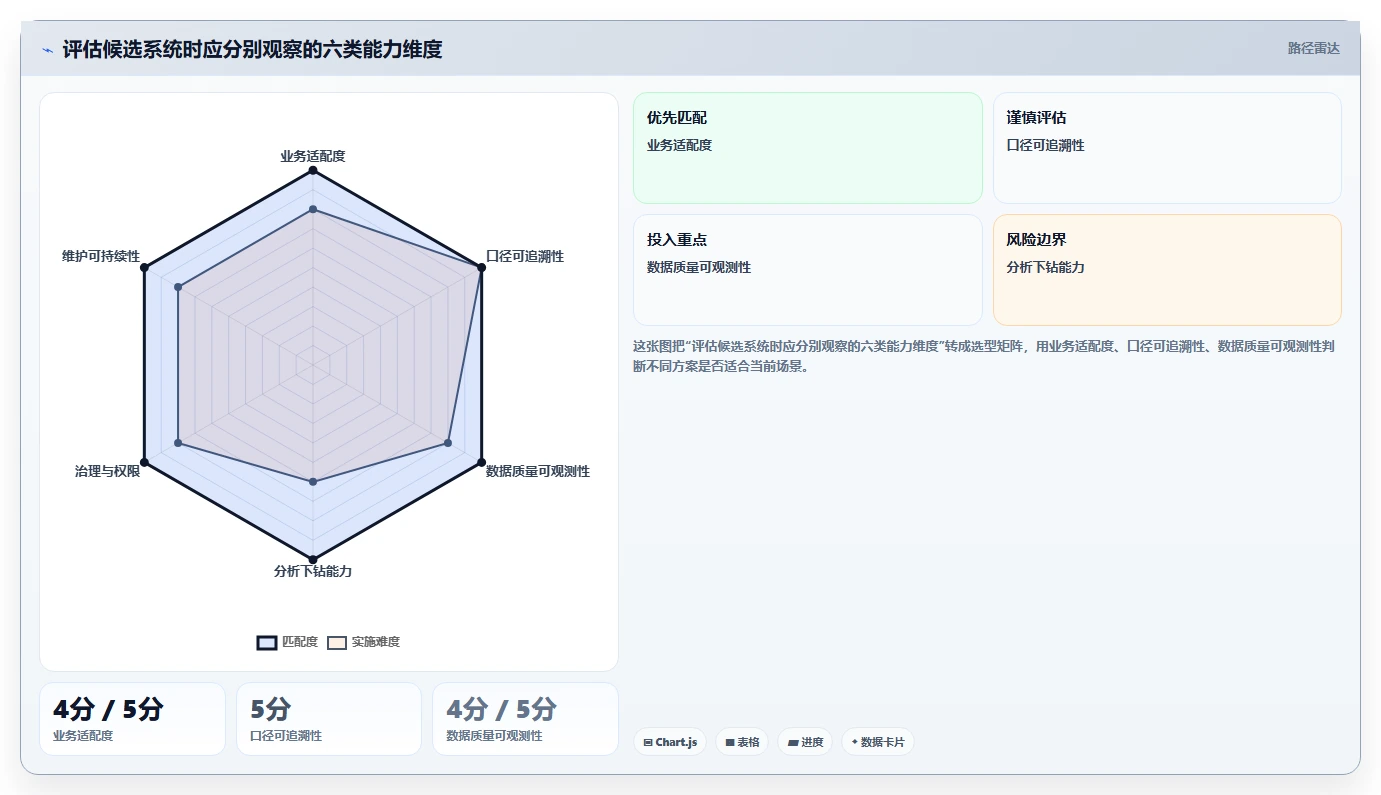This screenshot has width=1381, height=795.
Task: Click the 口径可追溯性 axis label on the radar
Action: [525, 256]
